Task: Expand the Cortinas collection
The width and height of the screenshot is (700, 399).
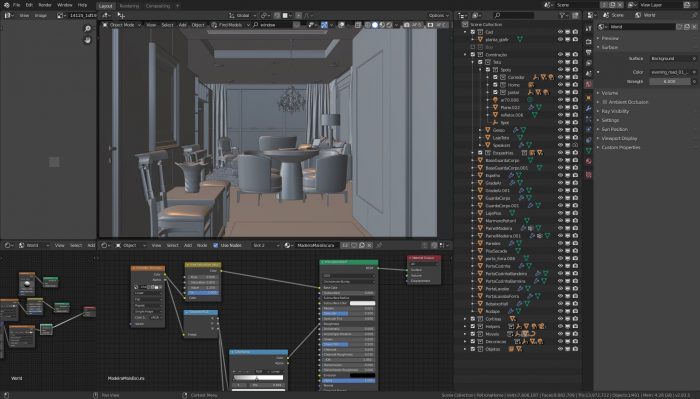Action: coord(465,319)
